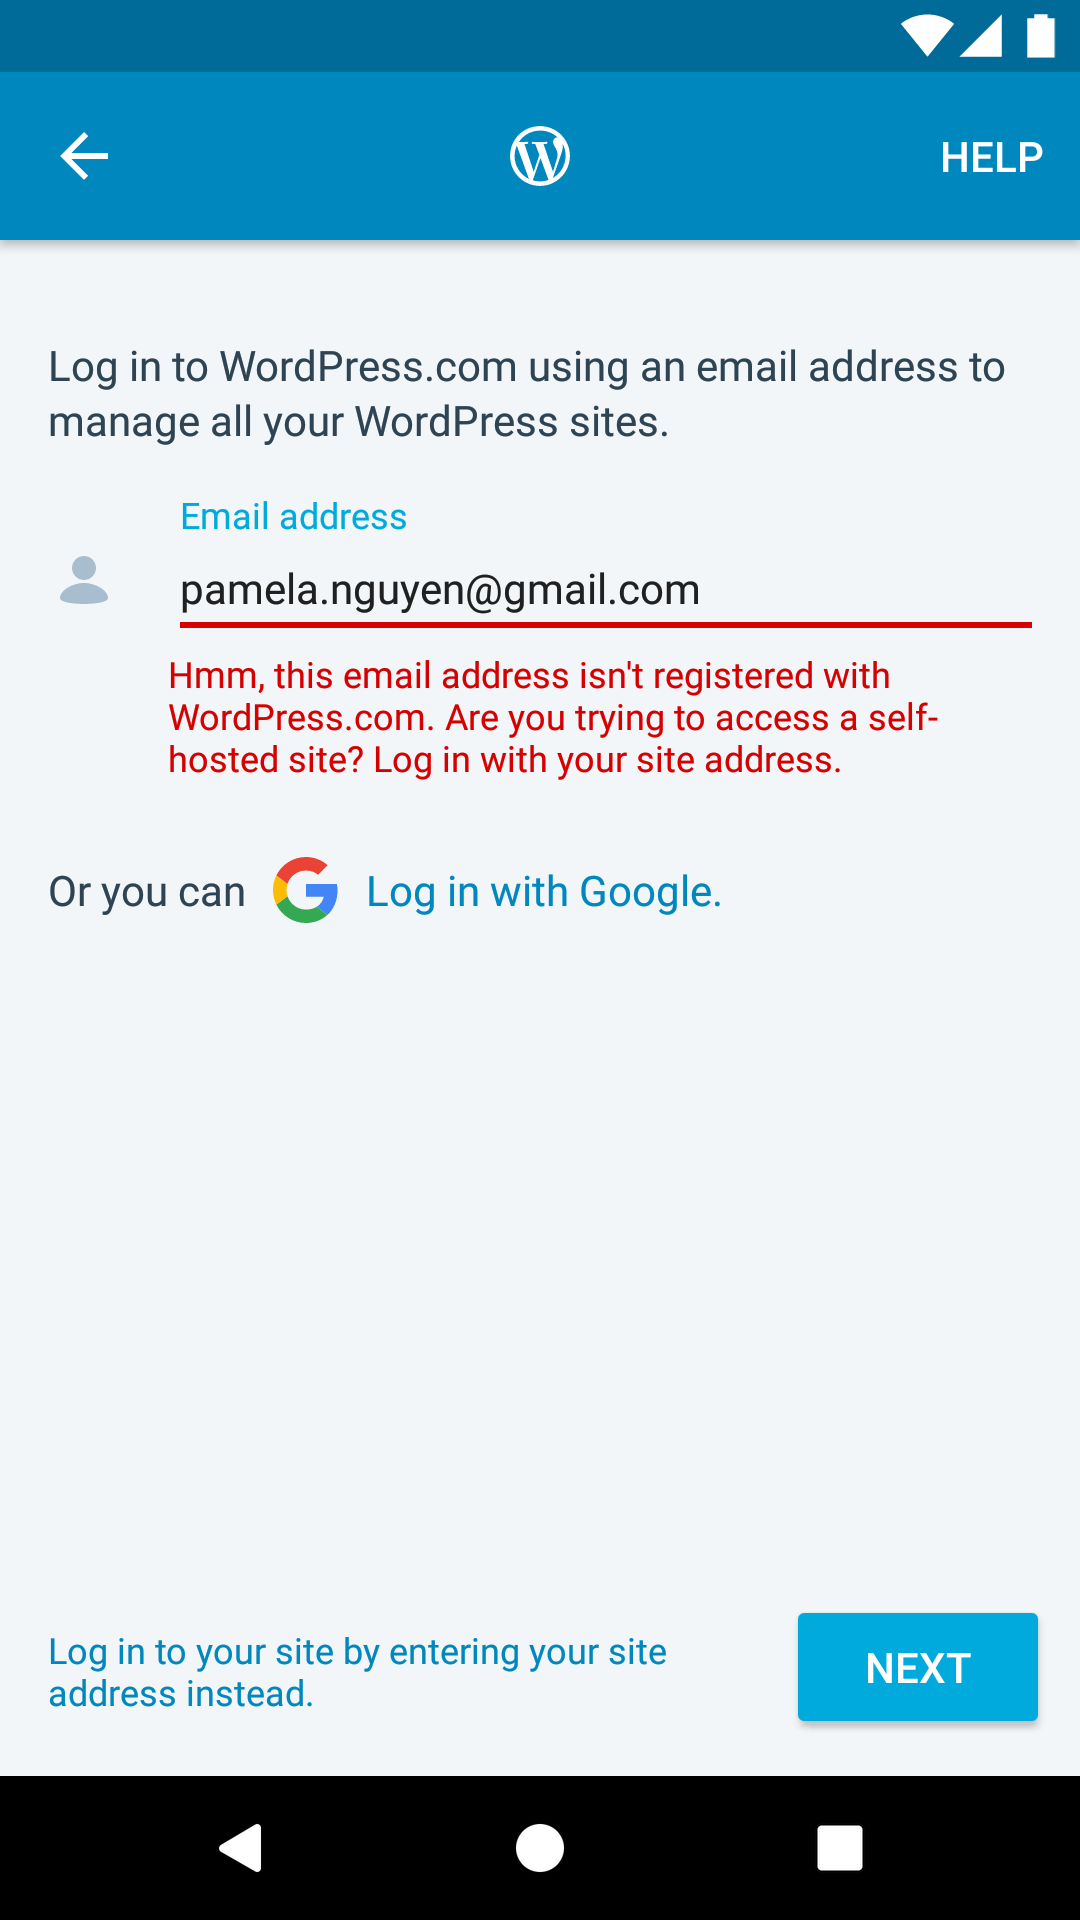The width and height of the screenshot is (1080, 1920).
Task: Tap Android back navigation triangle
Action: click(x=241, y=1847)
